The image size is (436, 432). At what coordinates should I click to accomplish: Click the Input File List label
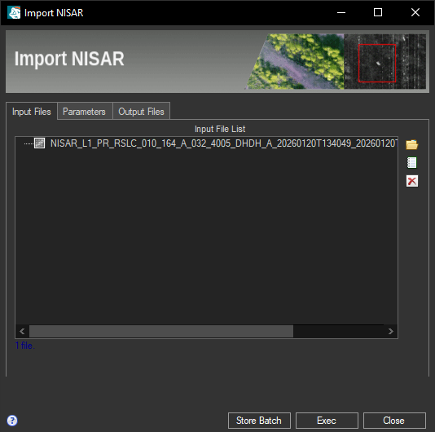pos(220,129)
